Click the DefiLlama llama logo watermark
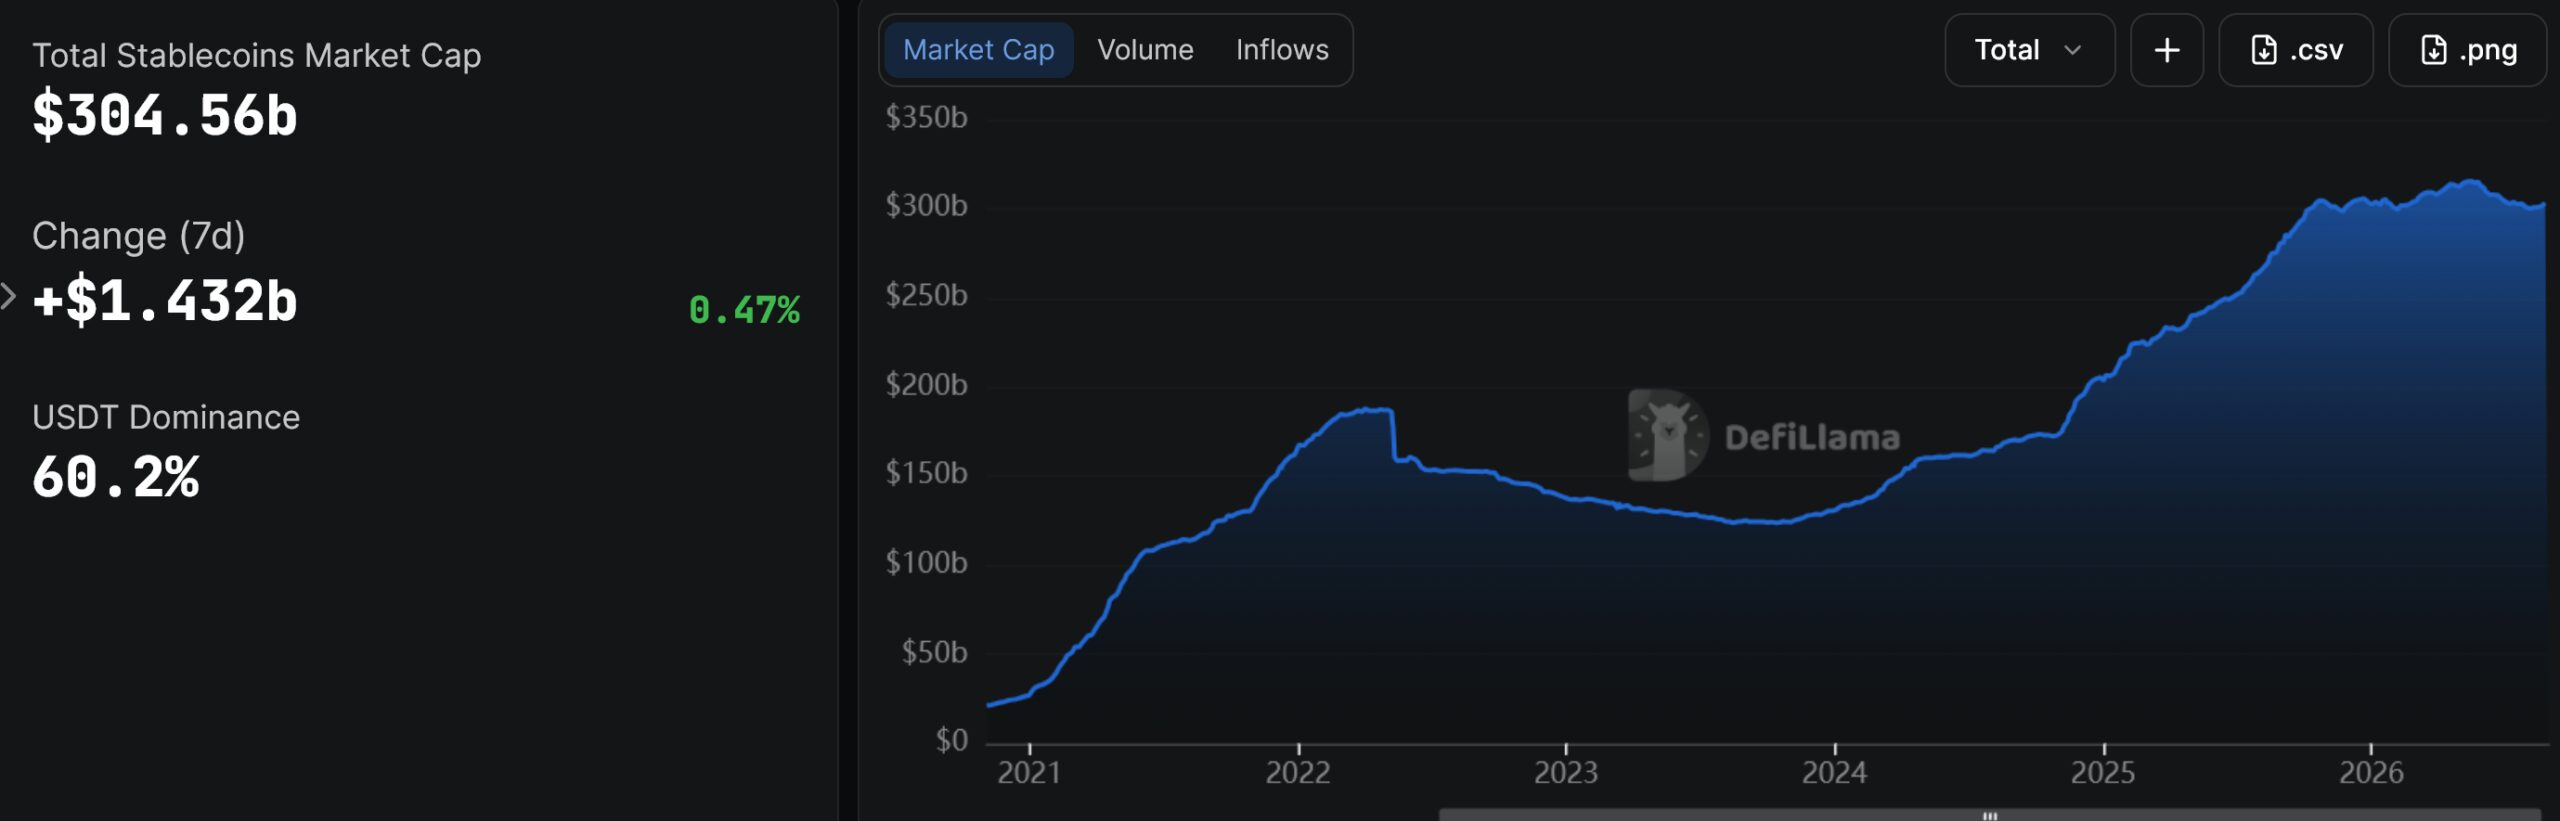 [x=1667, y=435]
